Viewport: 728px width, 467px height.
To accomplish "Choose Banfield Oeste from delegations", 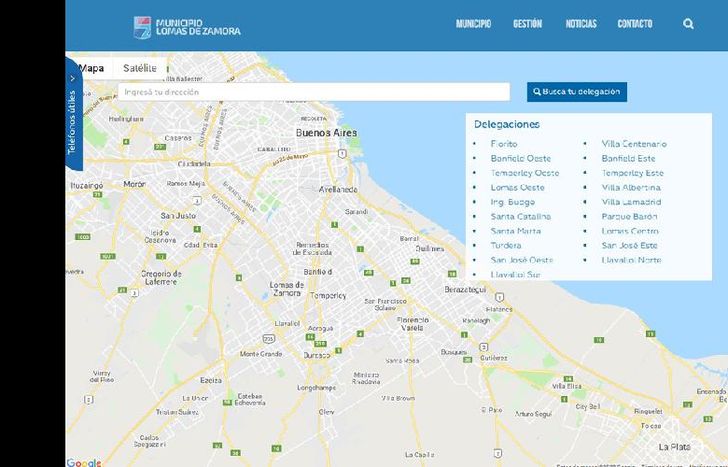I will tap(520, 158).
